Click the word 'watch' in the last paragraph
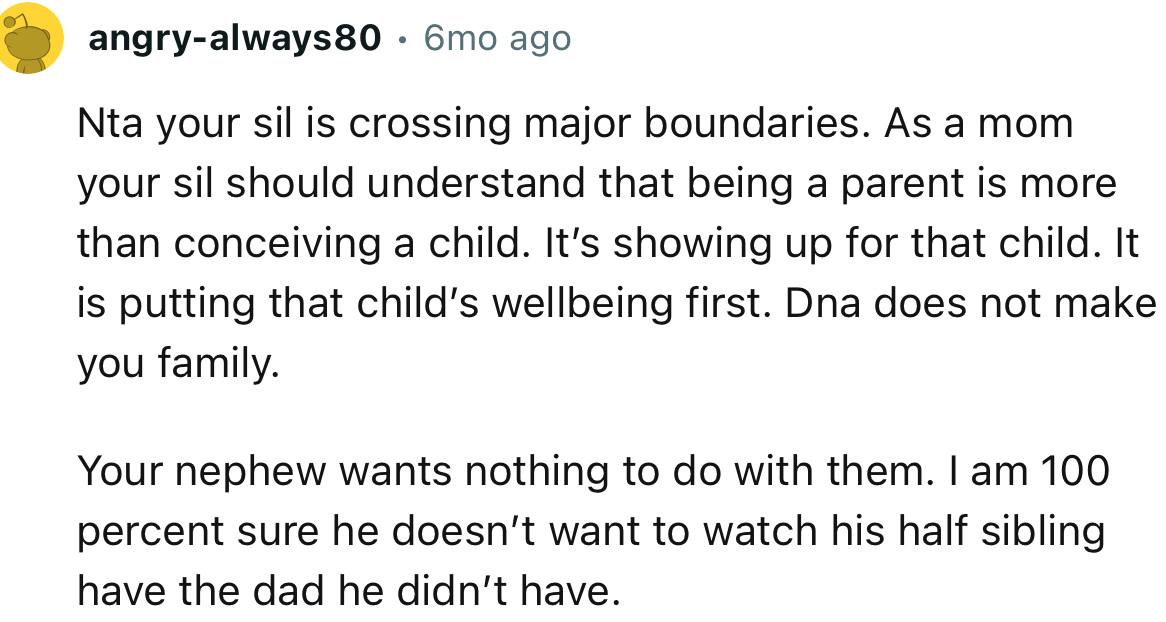Image resolution: width=1166 pixels, height=622 pixels. click(760, 531)
